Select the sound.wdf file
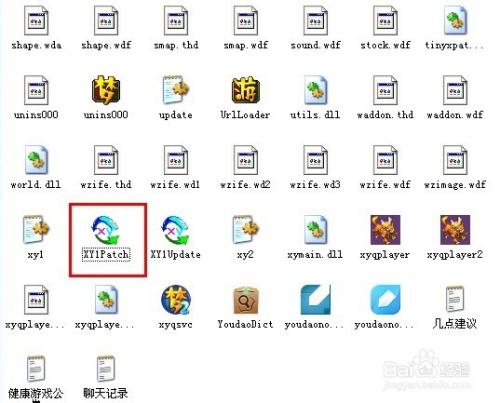 315,21
